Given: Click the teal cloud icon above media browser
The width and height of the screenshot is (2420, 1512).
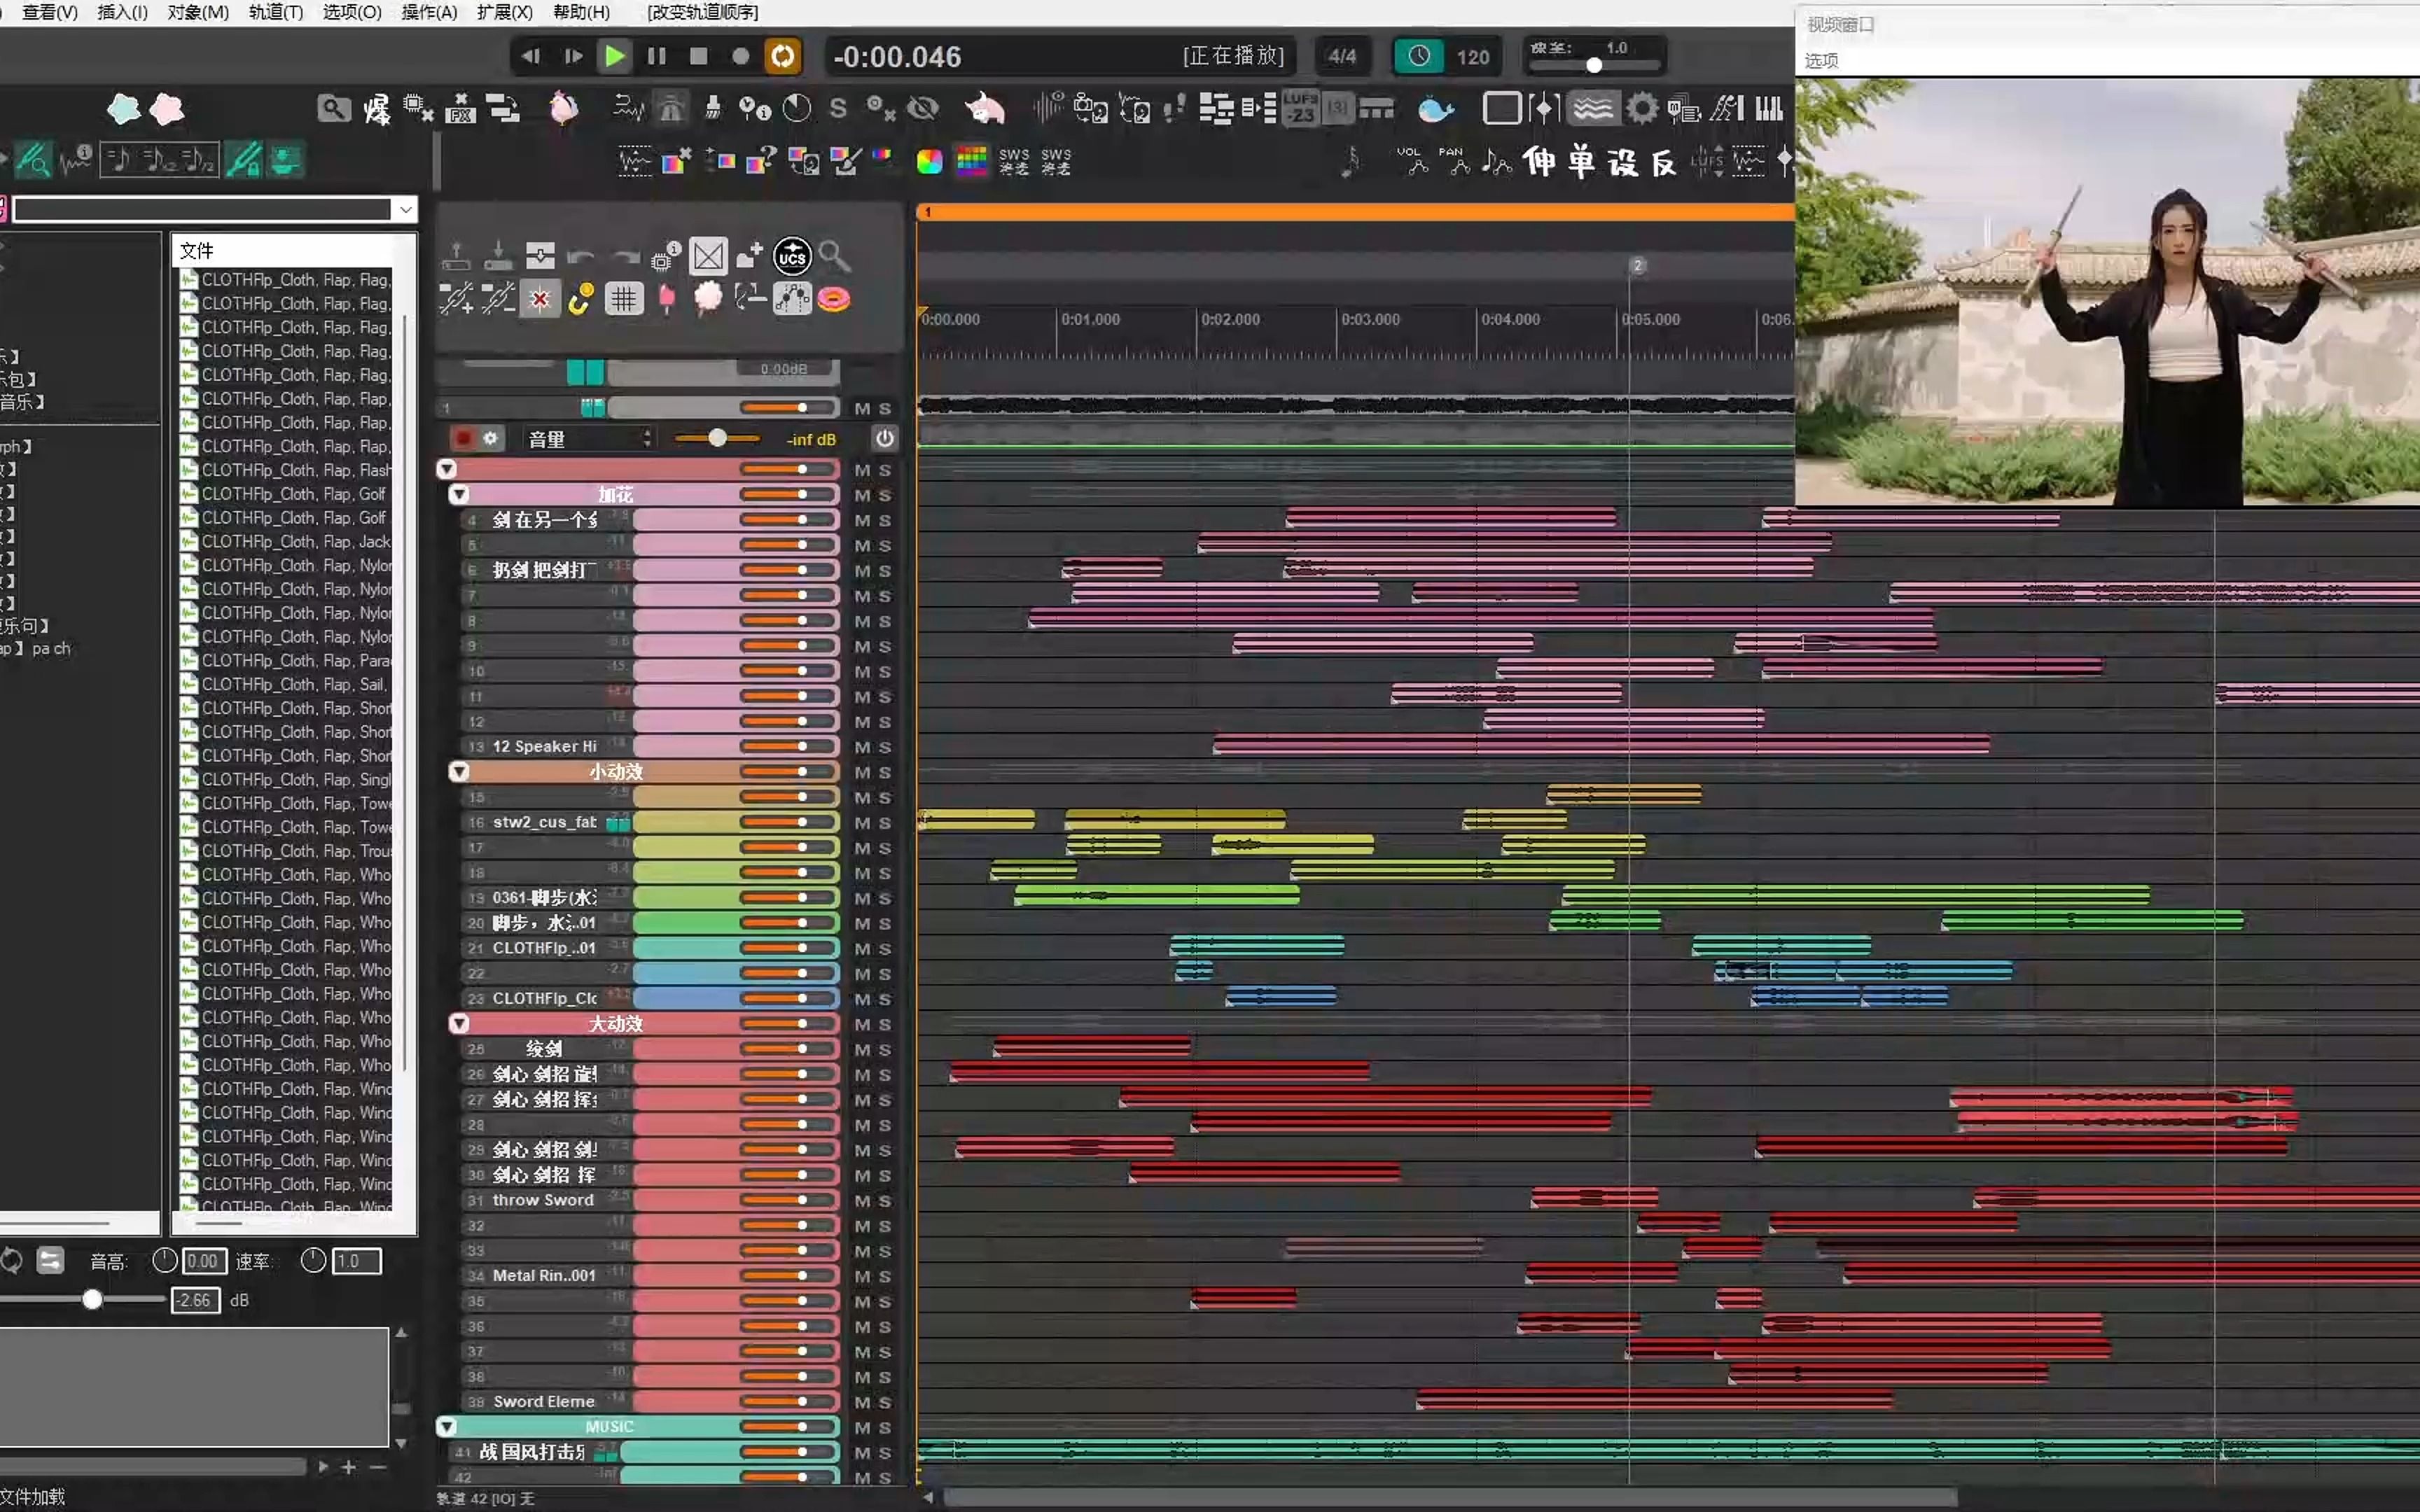Looking at the screenshot, I should pos(124,108).
